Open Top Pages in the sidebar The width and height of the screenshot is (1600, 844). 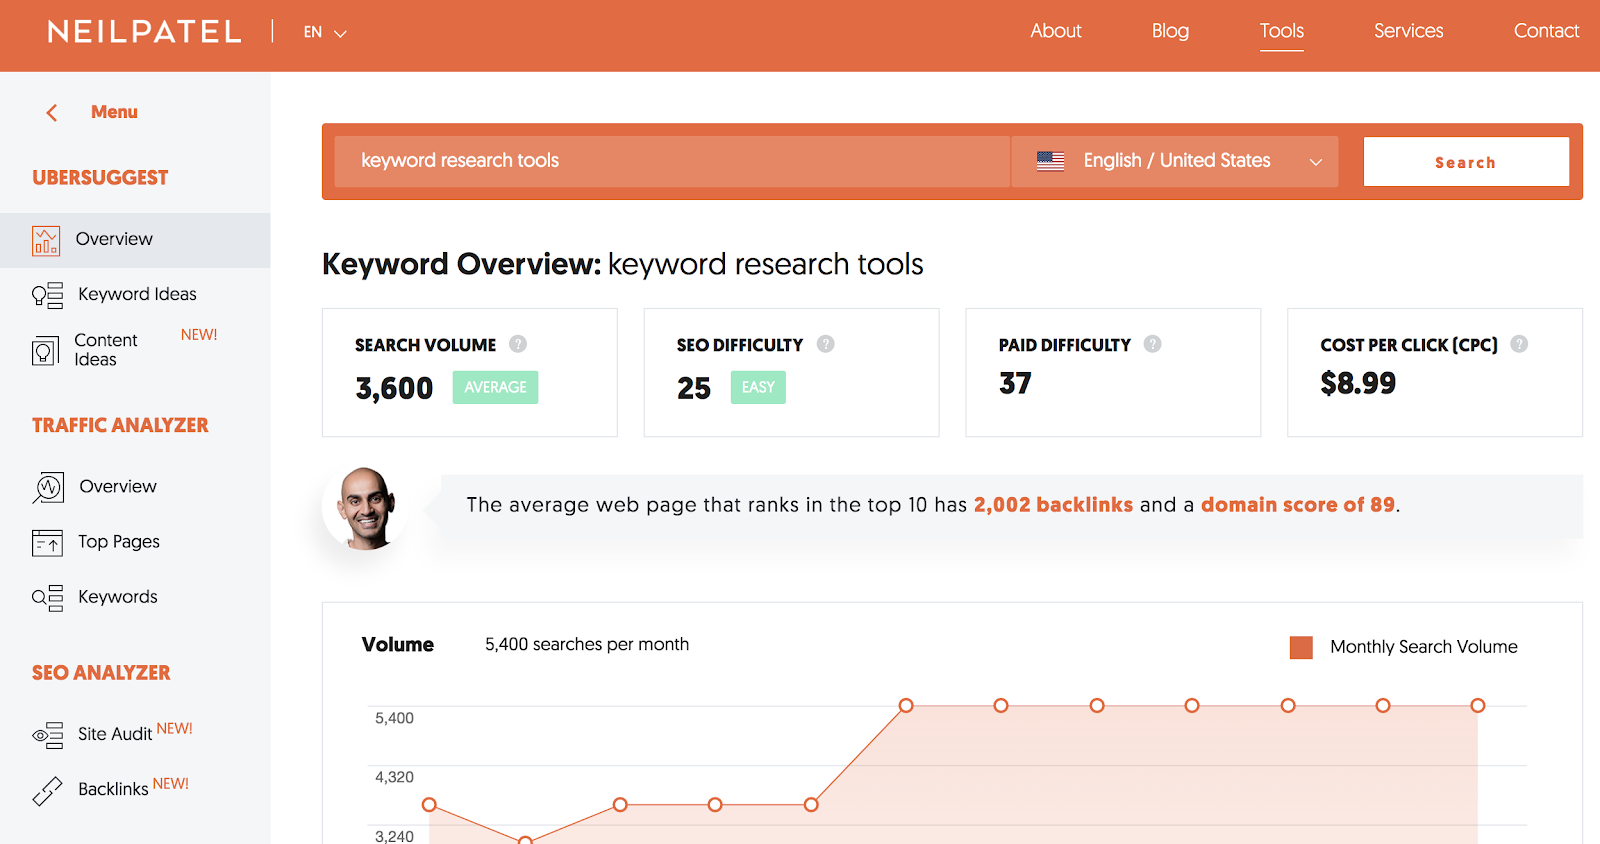coord(119,541)
